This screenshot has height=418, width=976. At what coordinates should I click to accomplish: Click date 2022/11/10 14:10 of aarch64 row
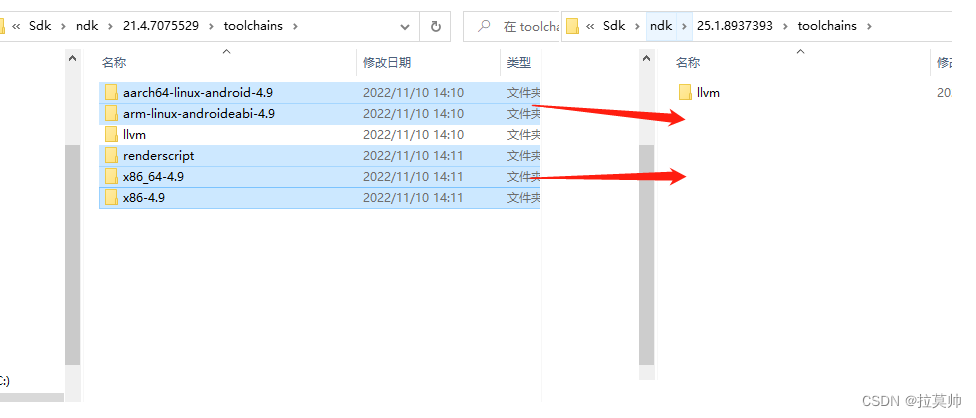pyautogui.click(x=413, y=93)
